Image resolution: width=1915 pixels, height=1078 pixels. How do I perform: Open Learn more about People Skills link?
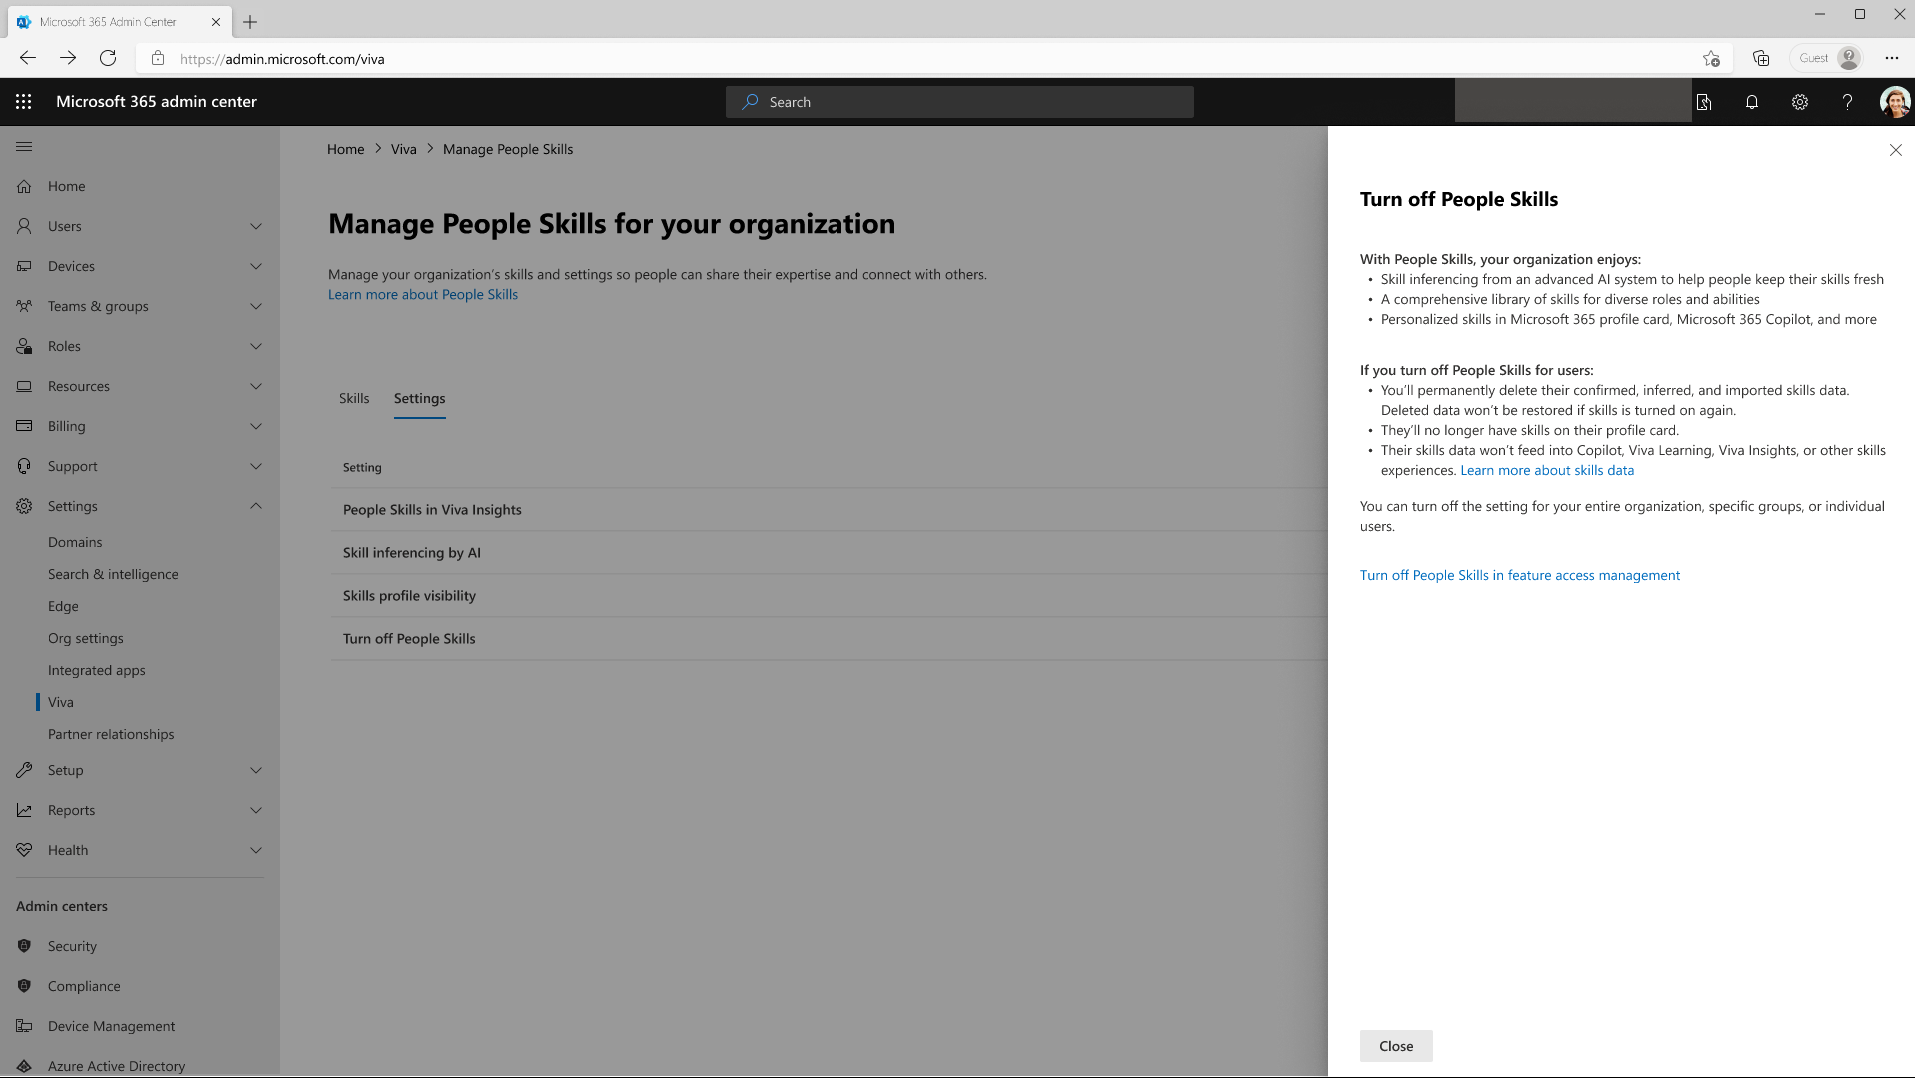coord(422,294)
